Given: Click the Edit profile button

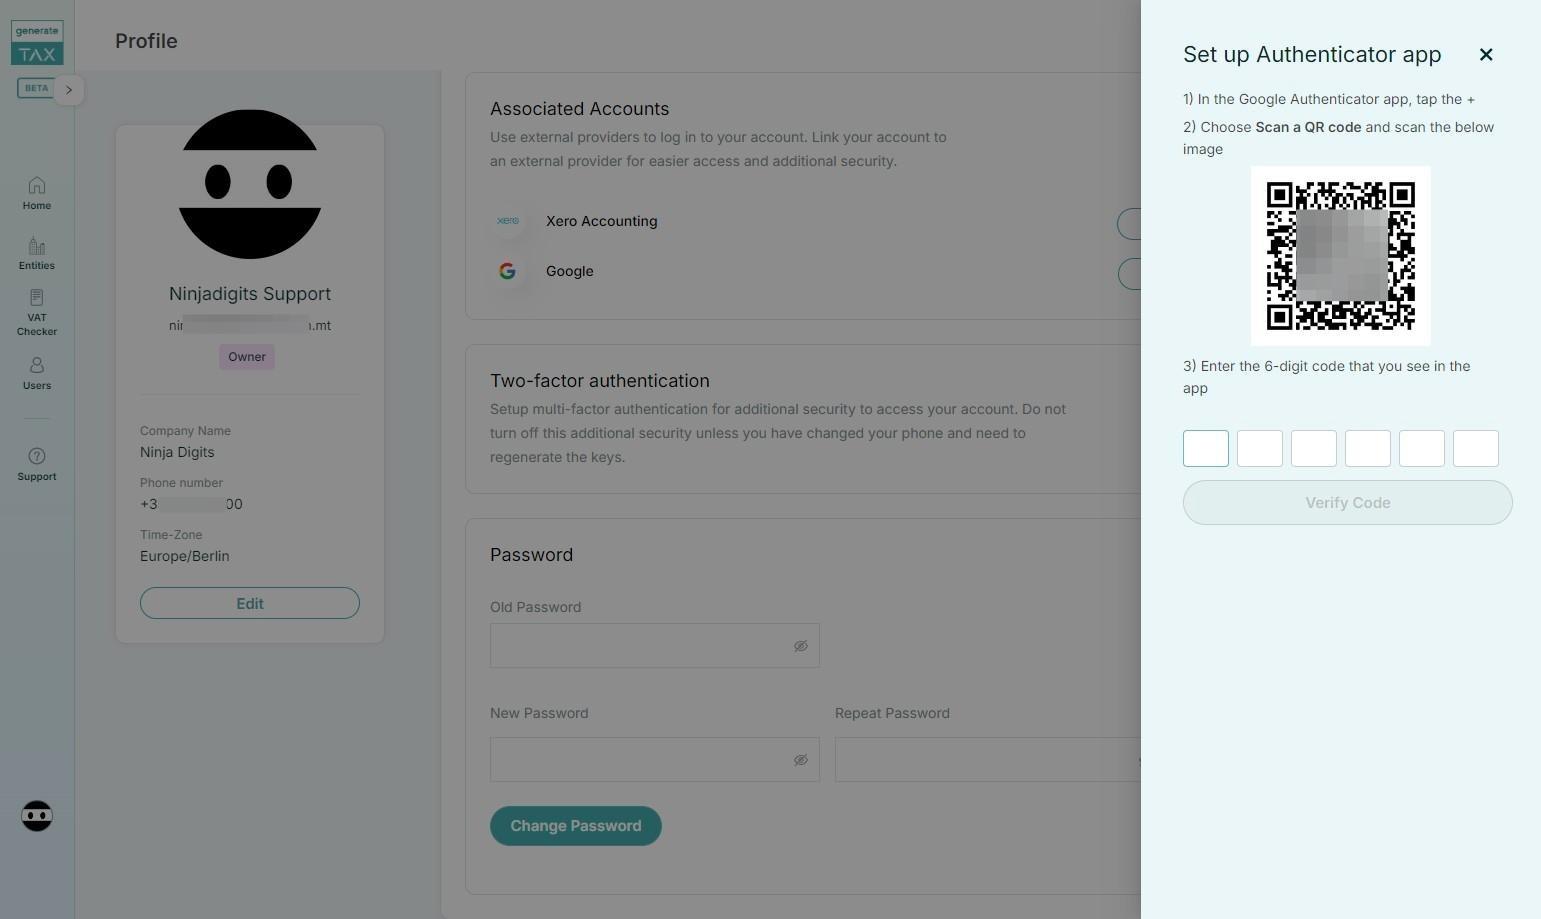Looking at the screenshot, I should (250, 603).
